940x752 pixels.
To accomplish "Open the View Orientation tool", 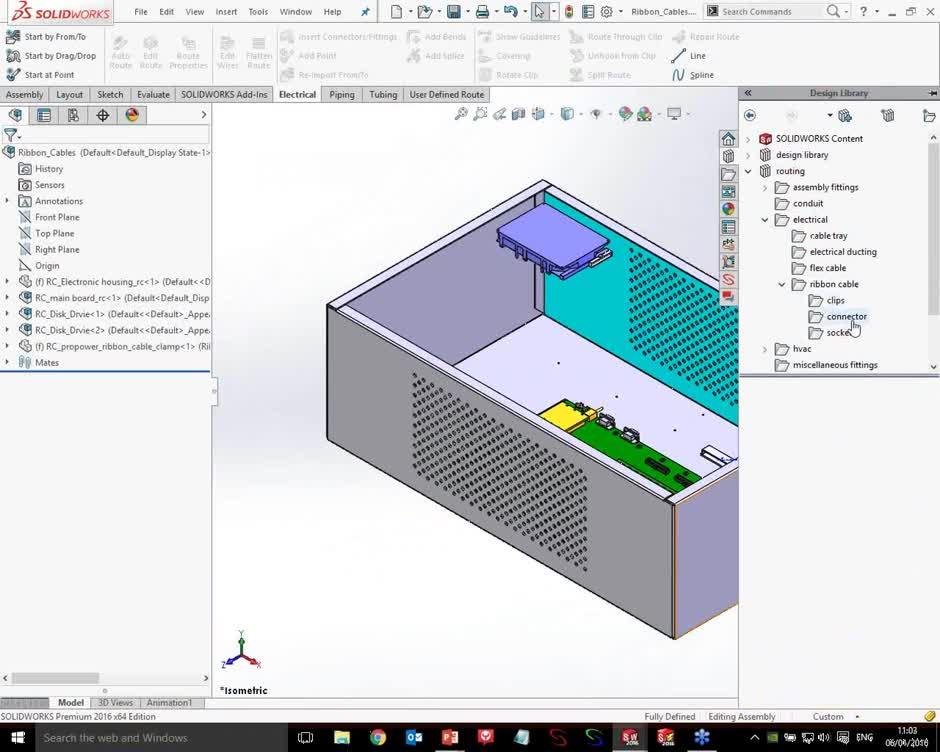I will 540,114.
